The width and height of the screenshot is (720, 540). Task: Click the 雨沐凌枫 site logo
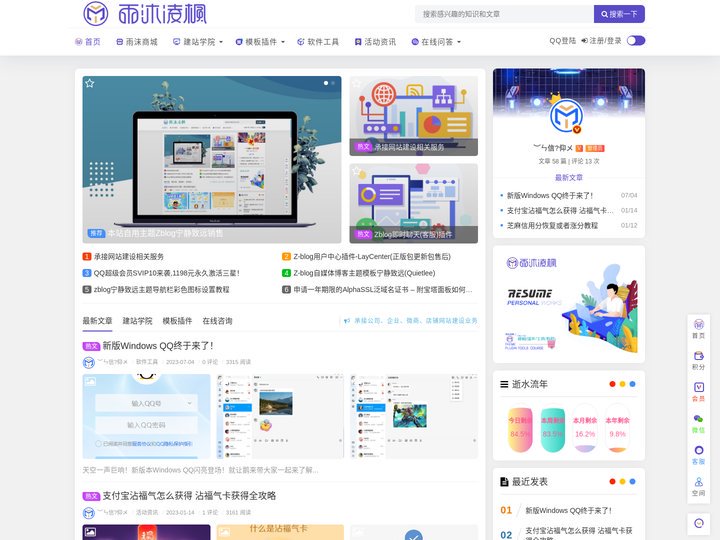[145, 14]
